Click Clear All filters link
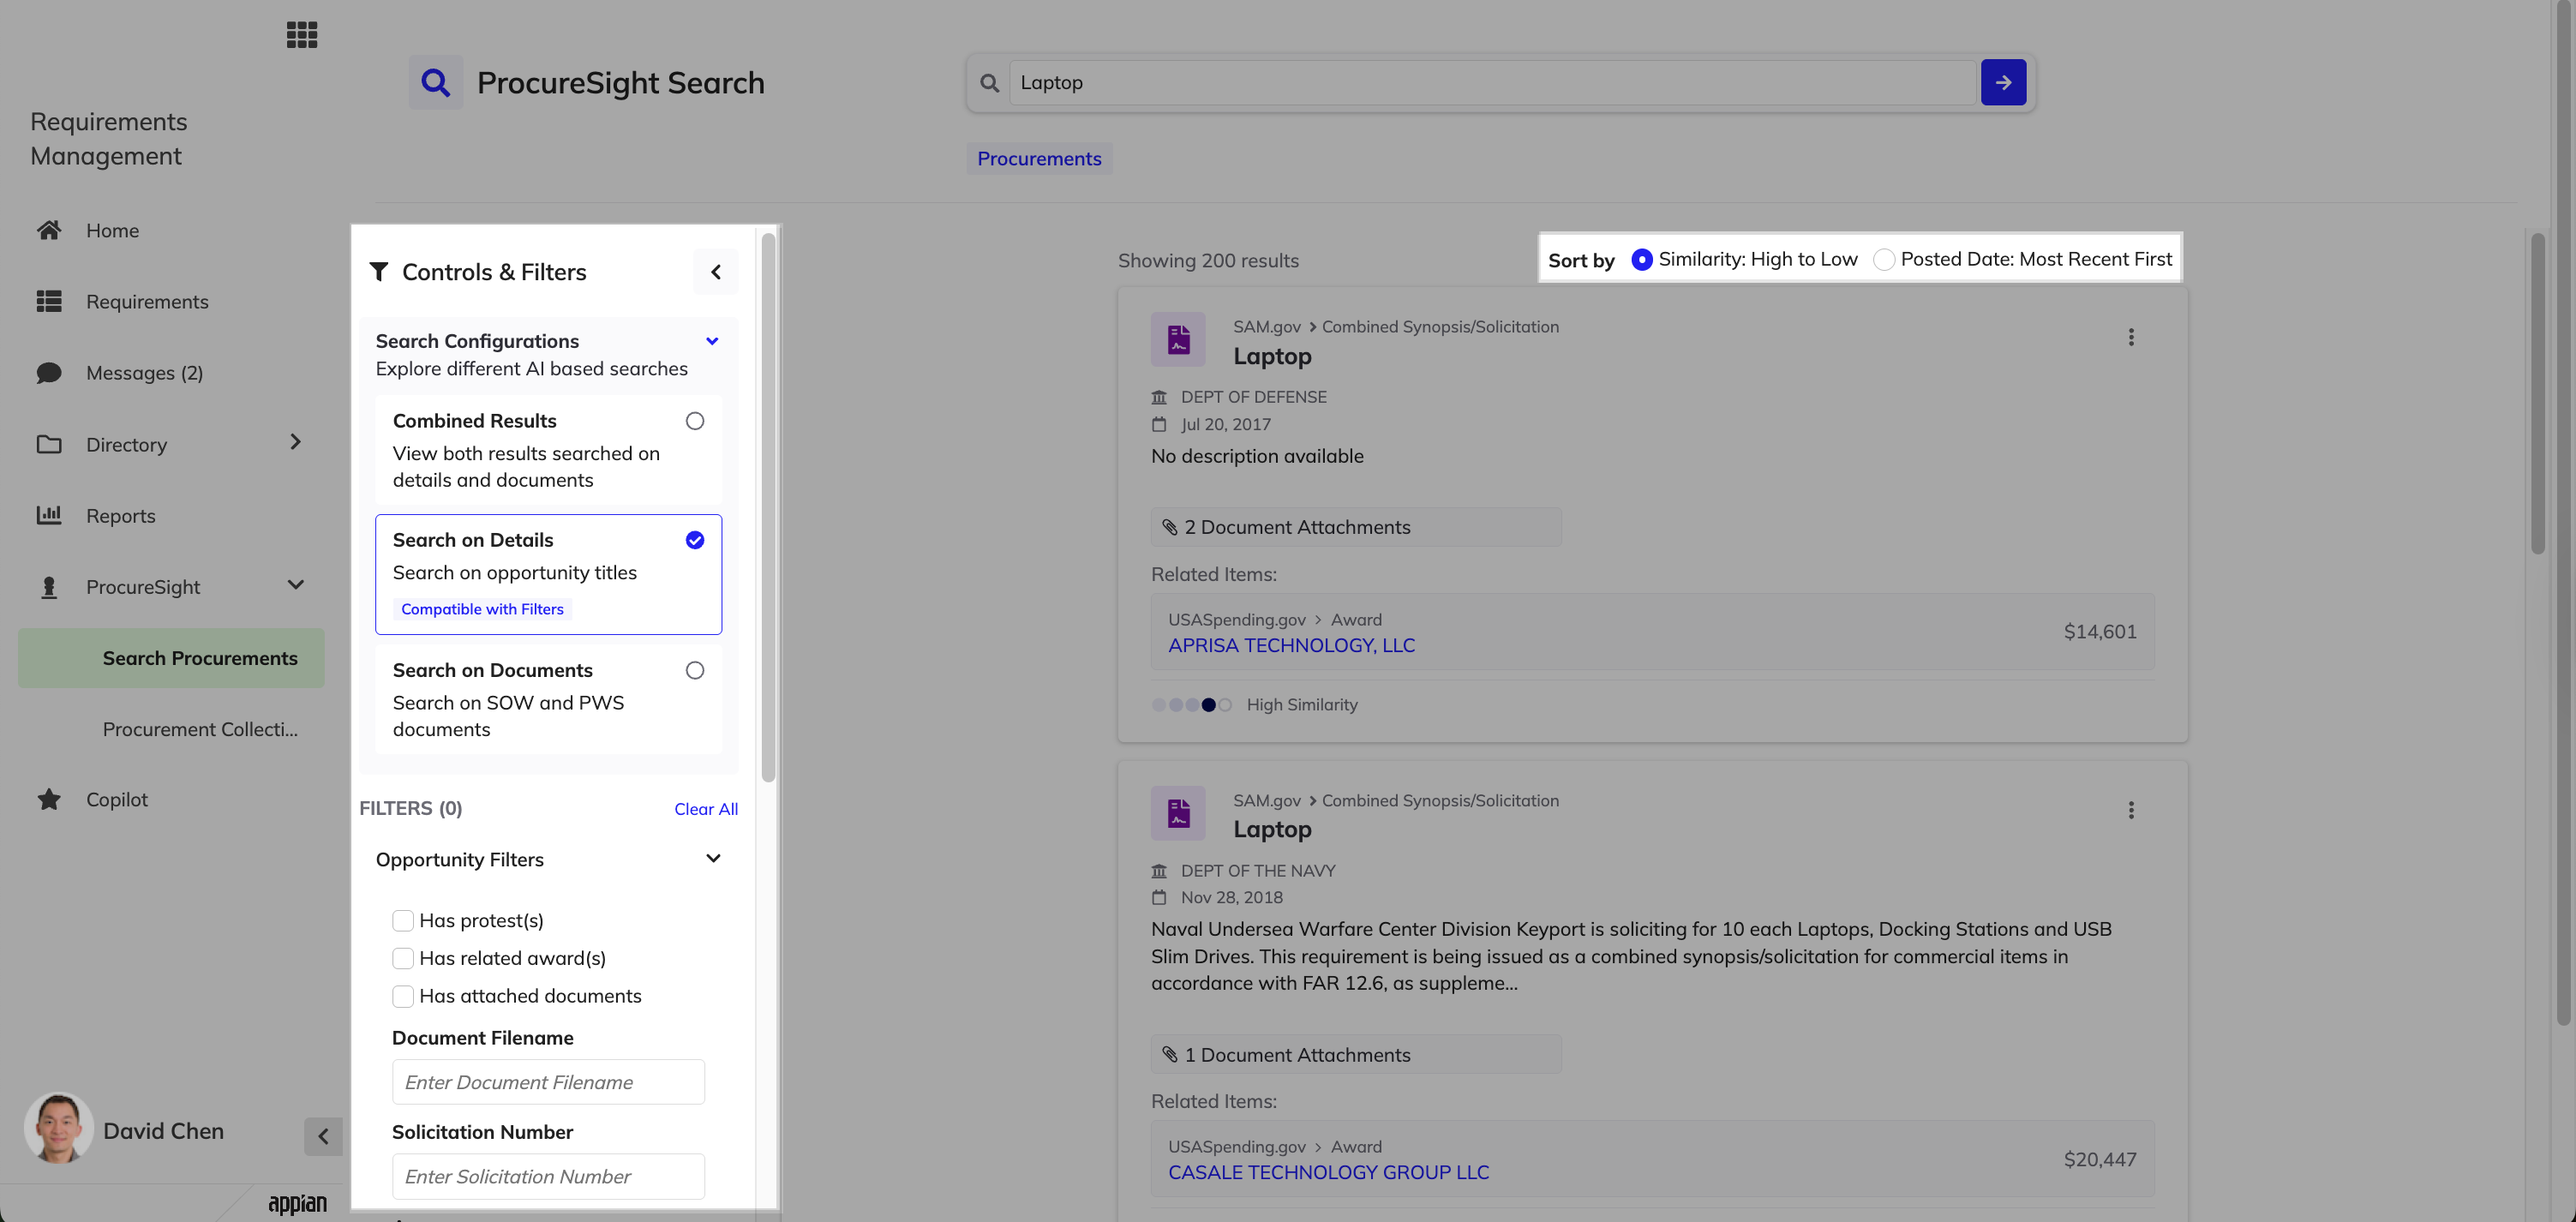2576x1222 pixels. click(706, 809)
